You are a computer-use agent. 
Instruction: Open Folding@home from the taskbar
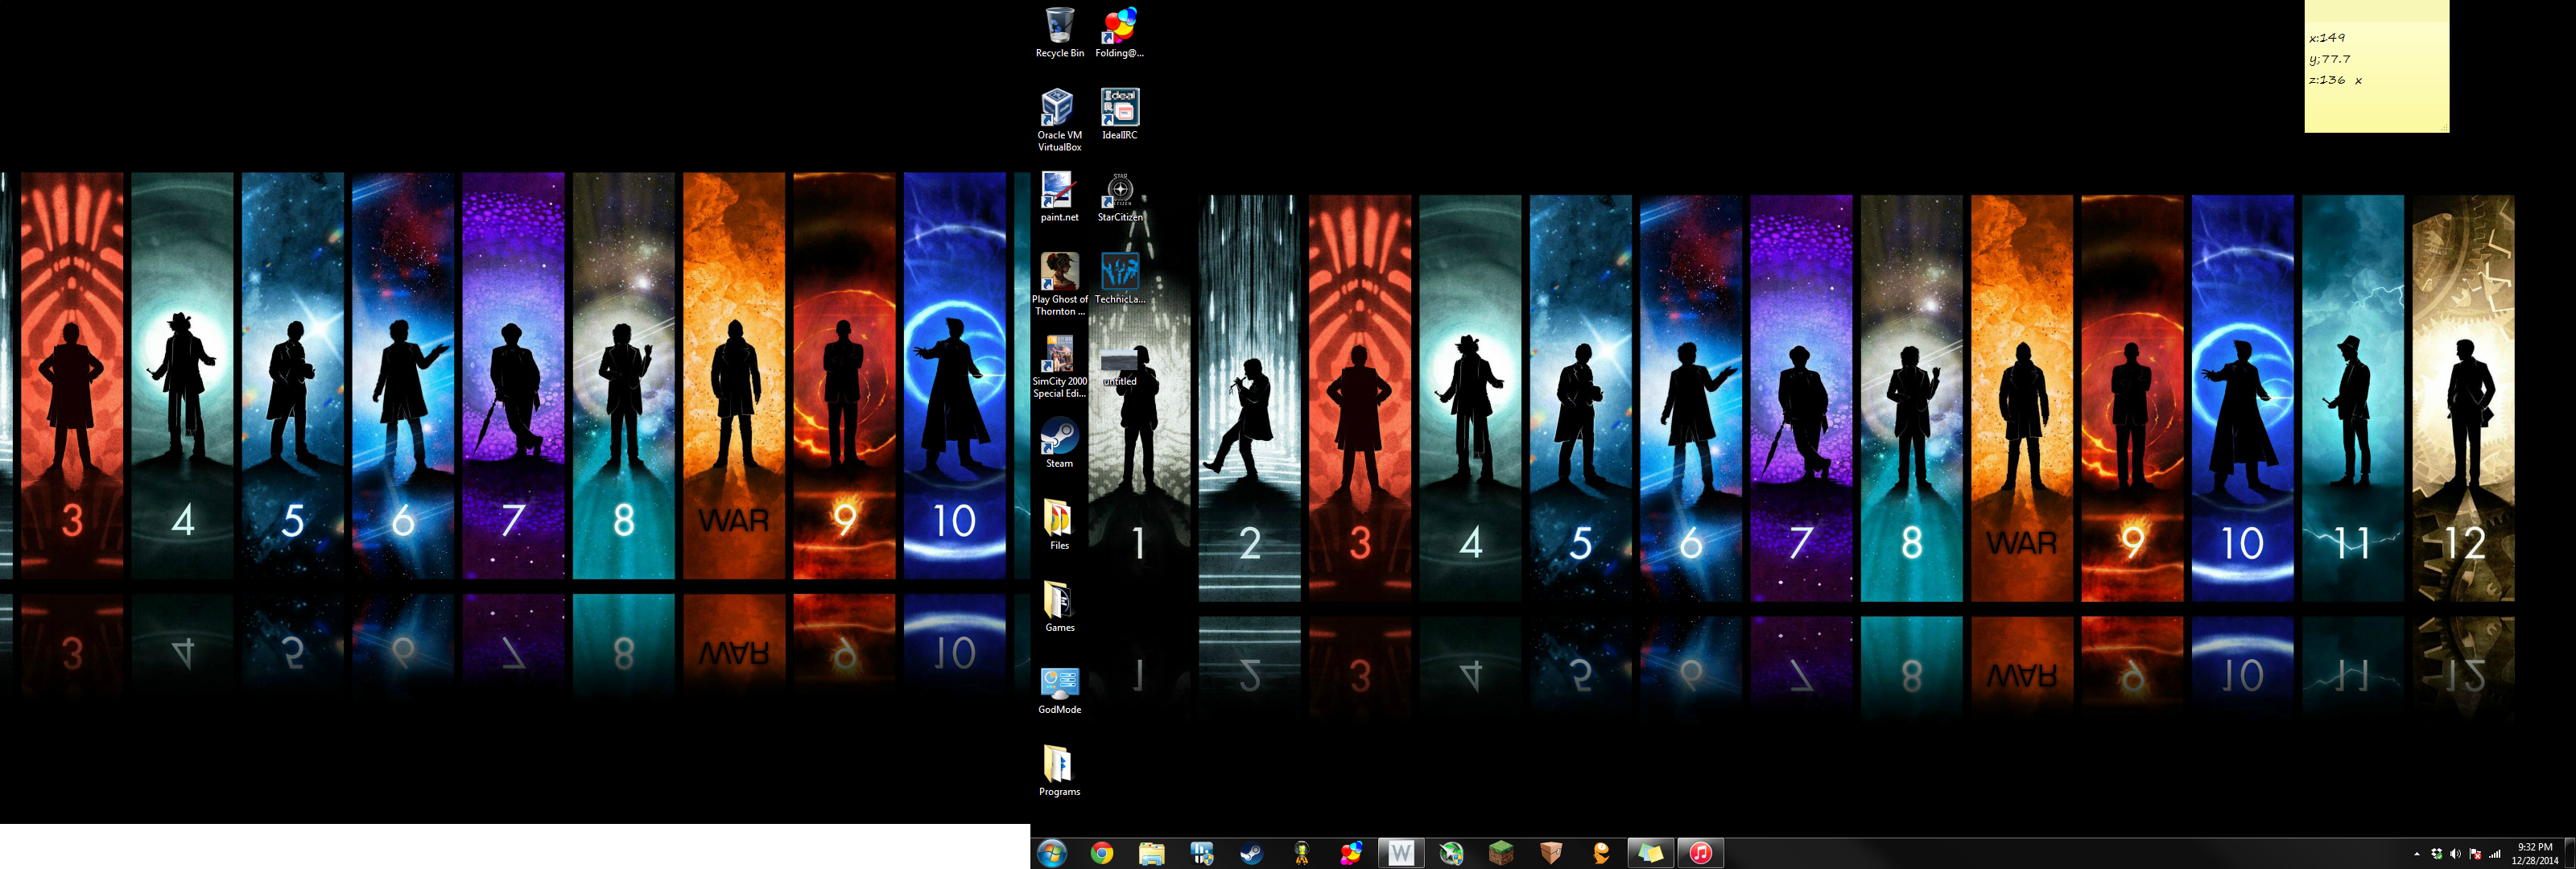[1352, 853]
